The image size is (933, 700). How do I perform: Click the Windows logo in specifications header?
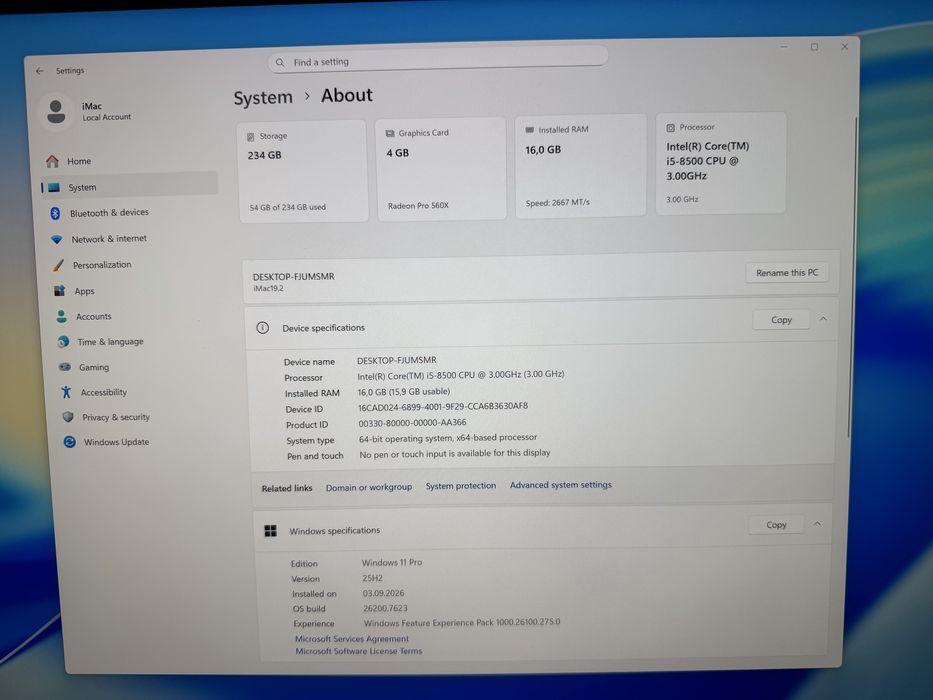coord(270,531)
